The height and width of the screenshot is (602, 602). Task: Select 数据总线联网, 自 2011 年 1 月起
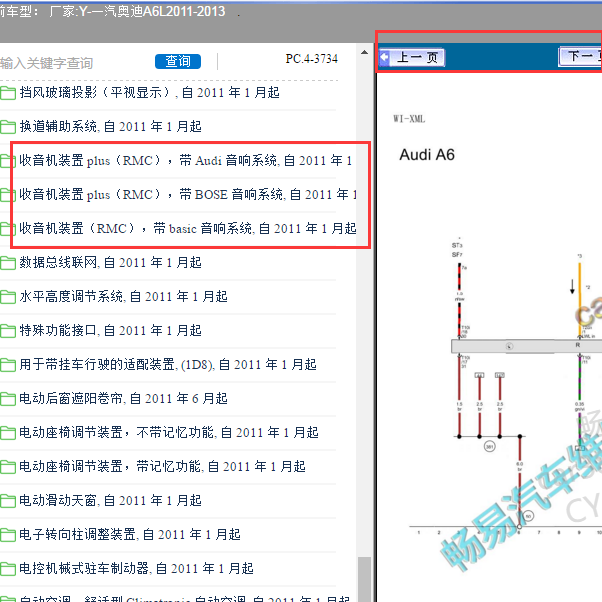[x=111, y=263]
